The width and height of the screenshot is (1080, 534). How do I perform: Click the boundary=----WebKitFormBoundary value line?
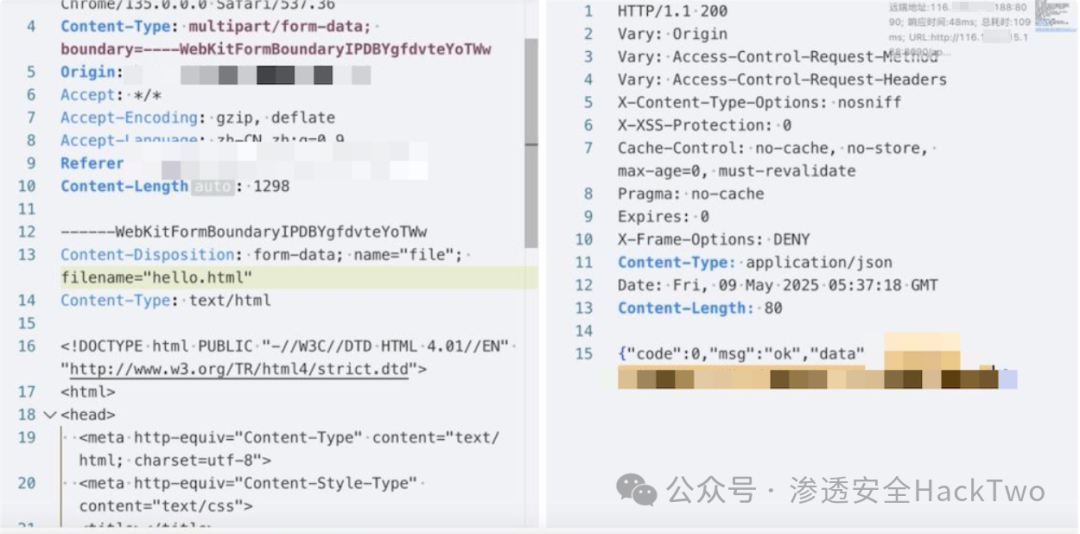point(276,50)
